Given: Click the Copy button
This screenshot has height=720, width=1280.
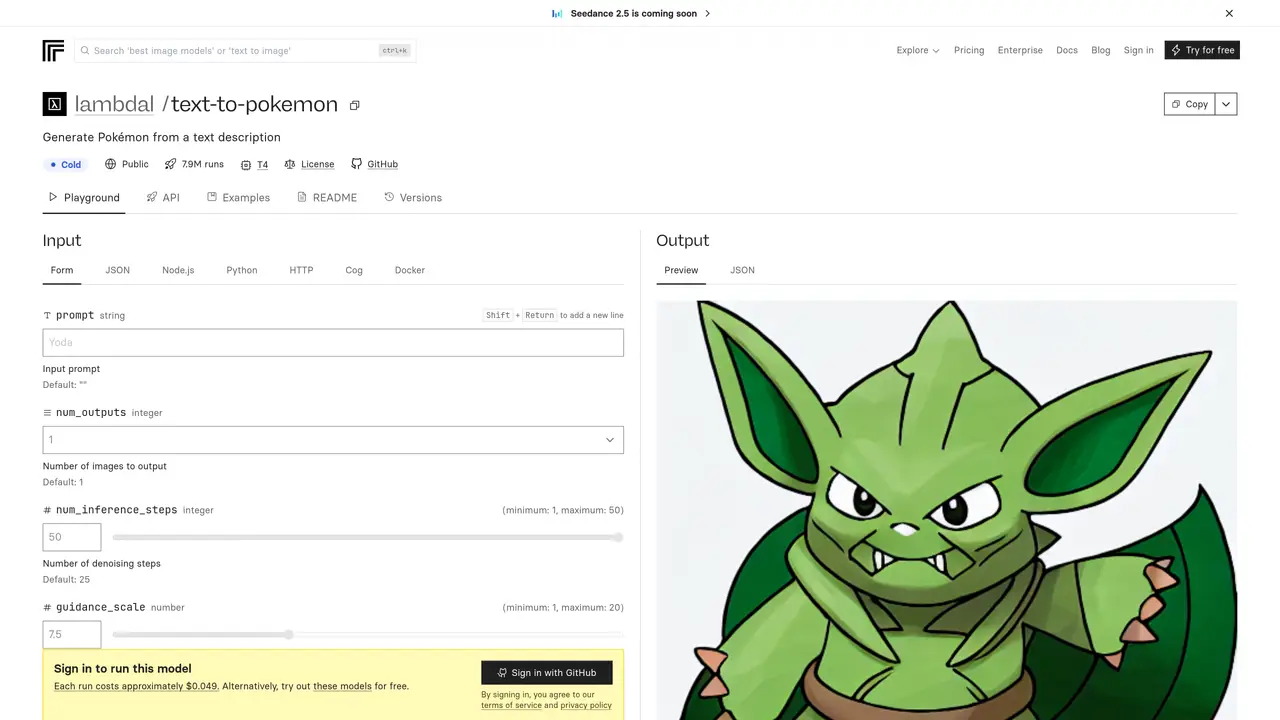Looking at the screenshot, I should click(1189, 104).
